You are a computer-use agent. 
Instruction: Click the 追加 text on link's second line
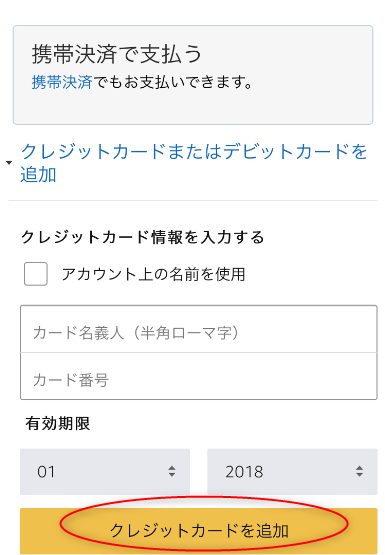pos(38,174)
